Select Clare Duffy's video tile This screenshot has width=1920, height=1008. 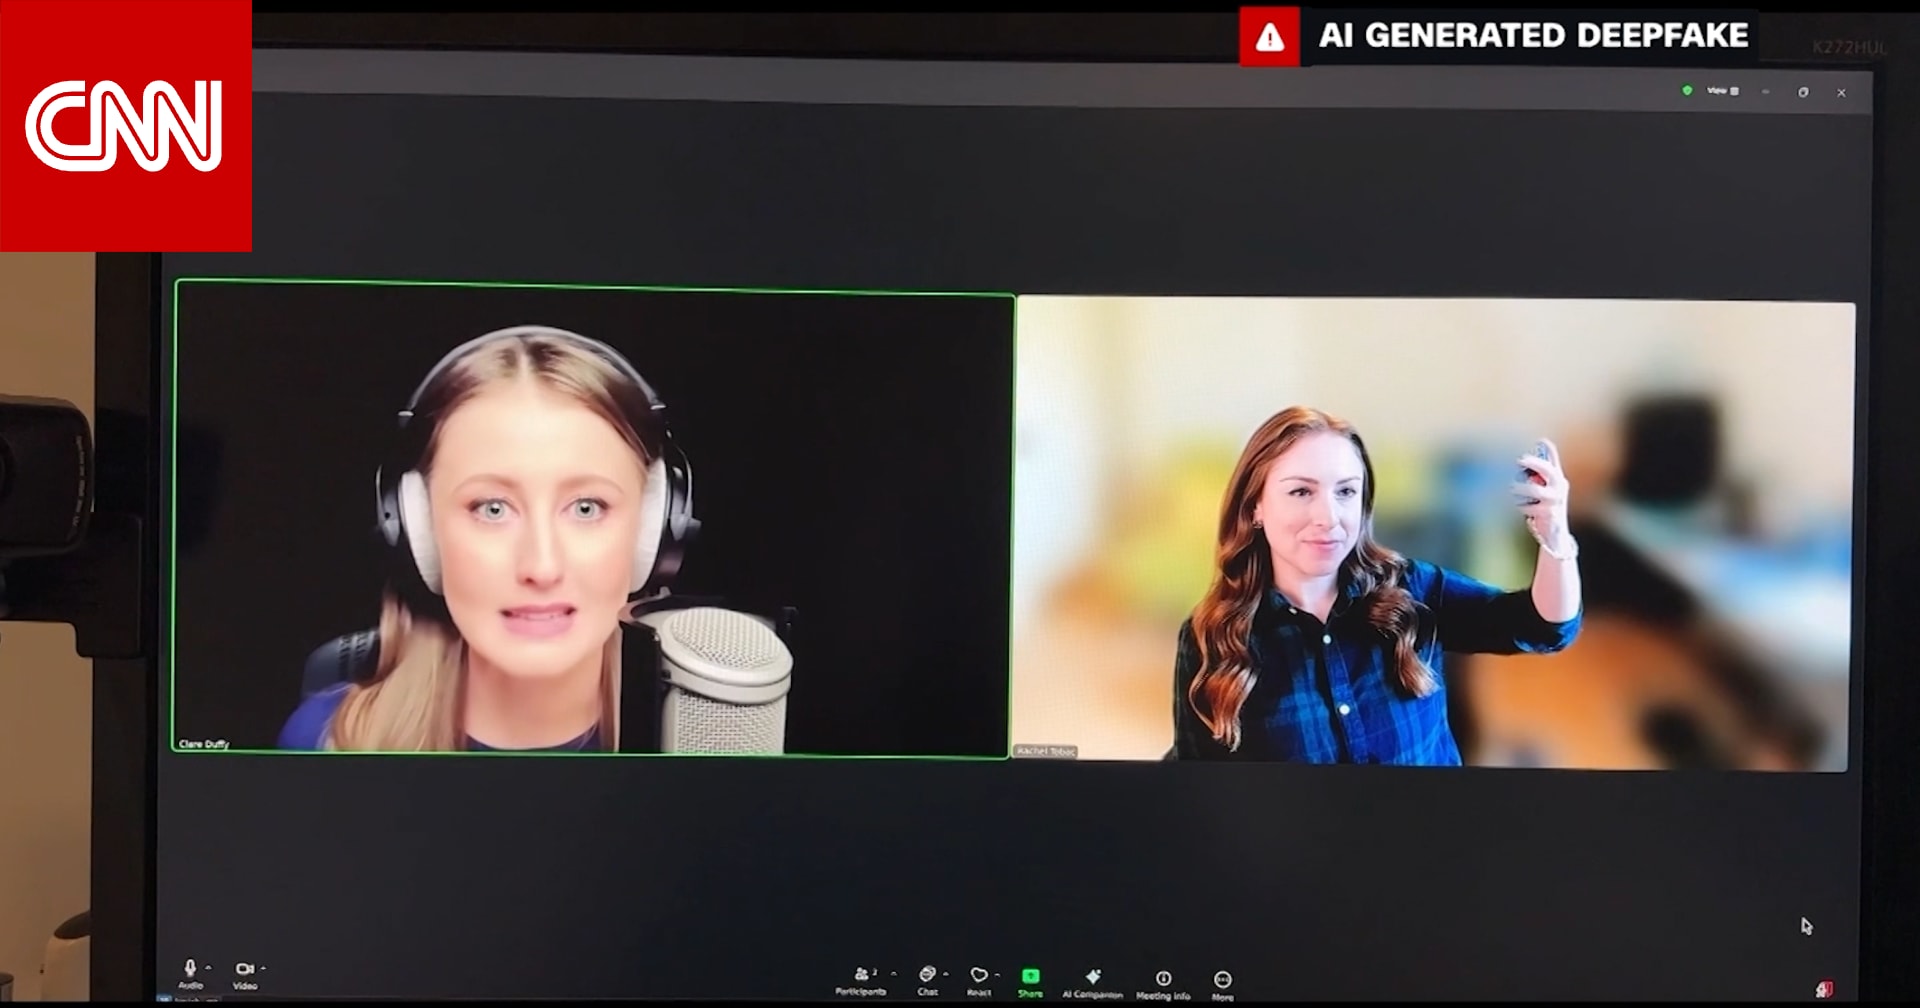[x=592, y=520]
